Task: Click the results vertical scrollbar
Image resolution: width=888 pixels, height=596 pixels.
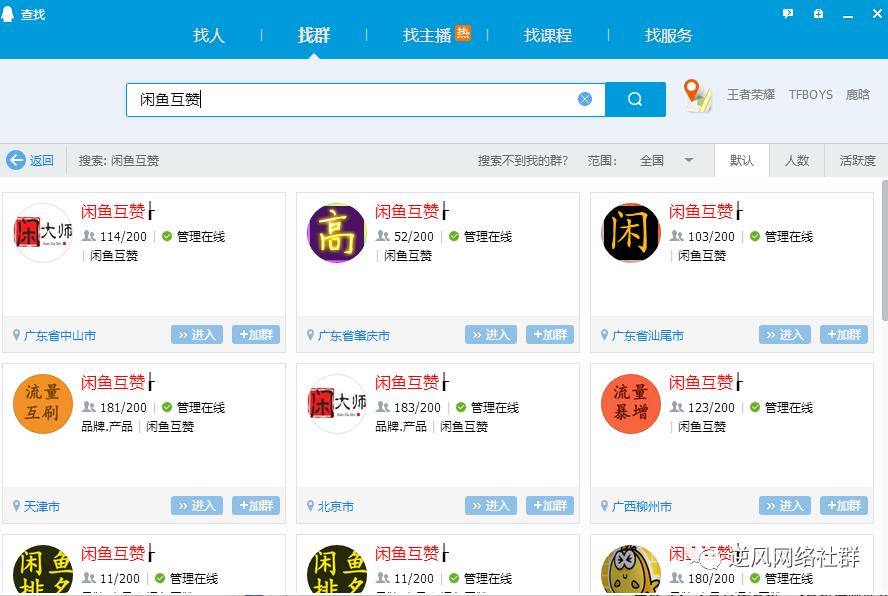Action: (x=885, y=249)
